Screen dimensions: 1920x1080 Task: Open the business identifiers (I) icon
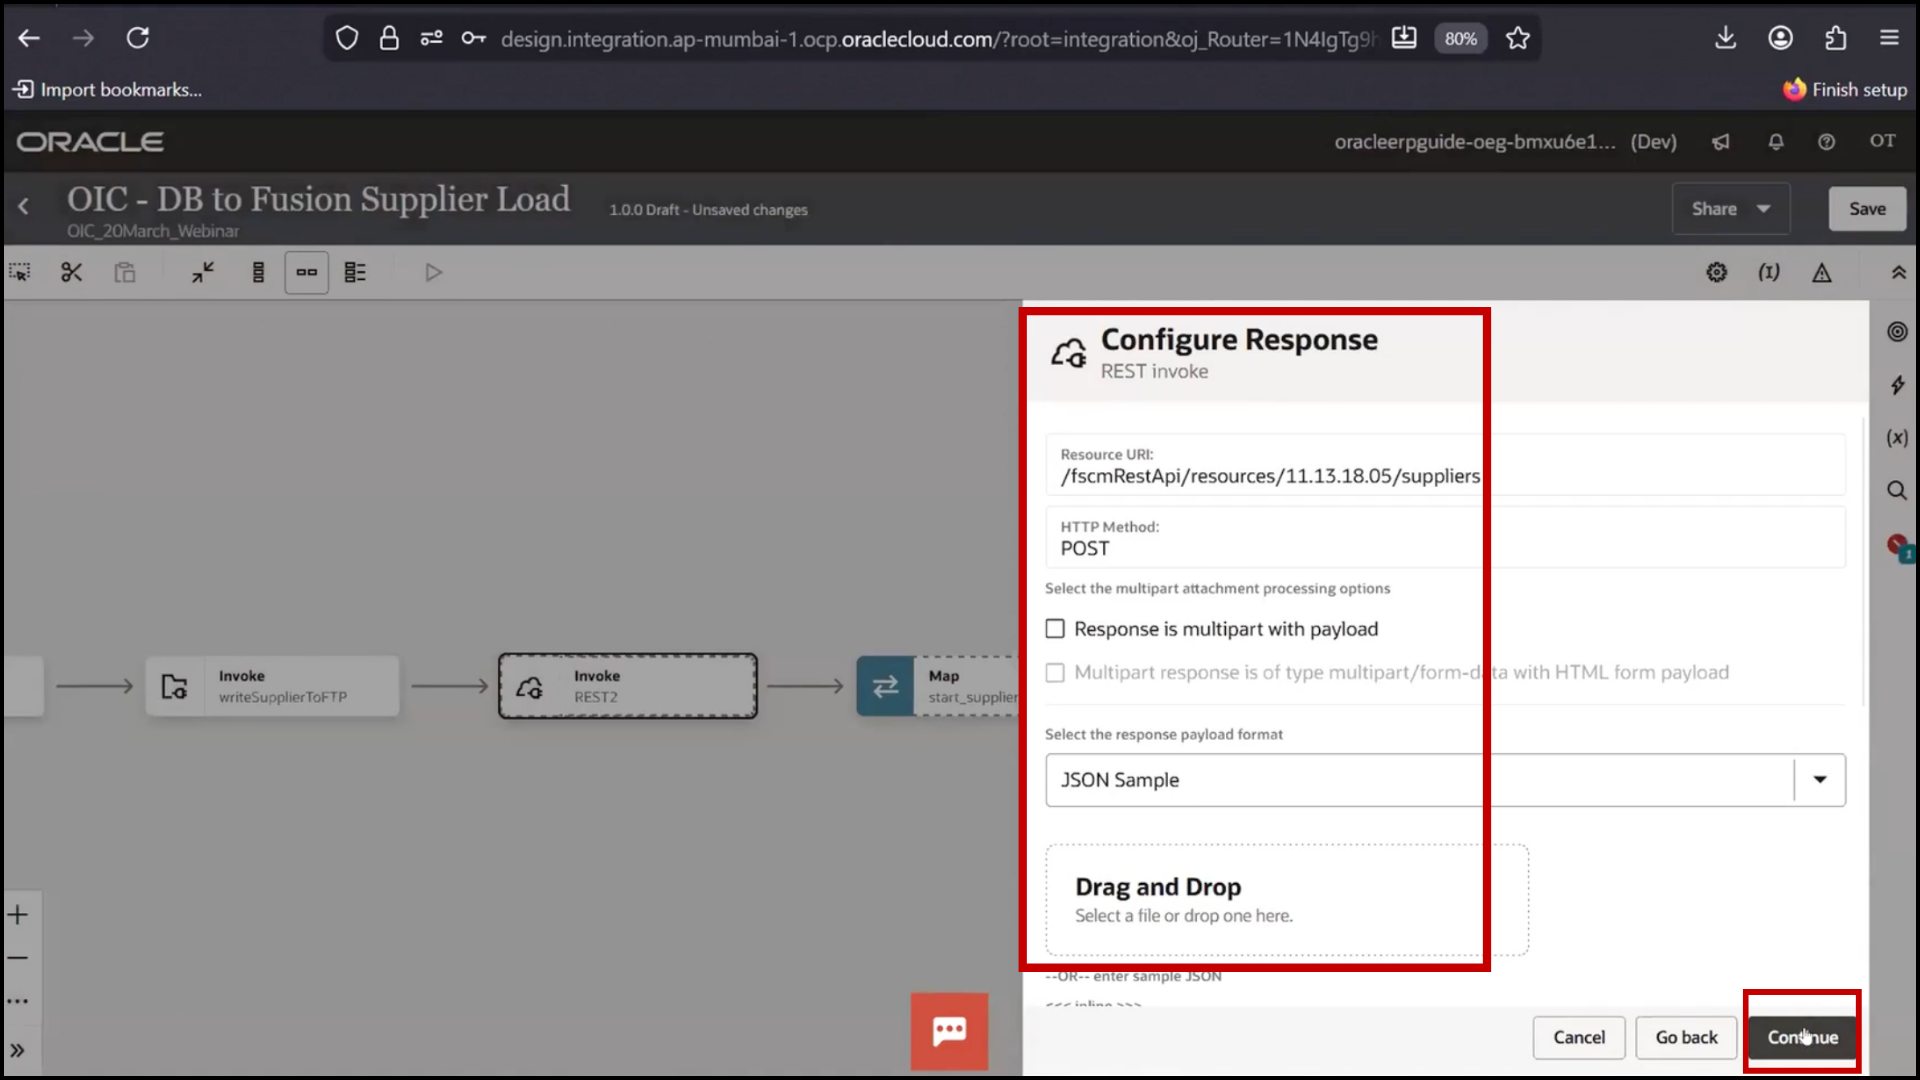[x=1769, y=272]
